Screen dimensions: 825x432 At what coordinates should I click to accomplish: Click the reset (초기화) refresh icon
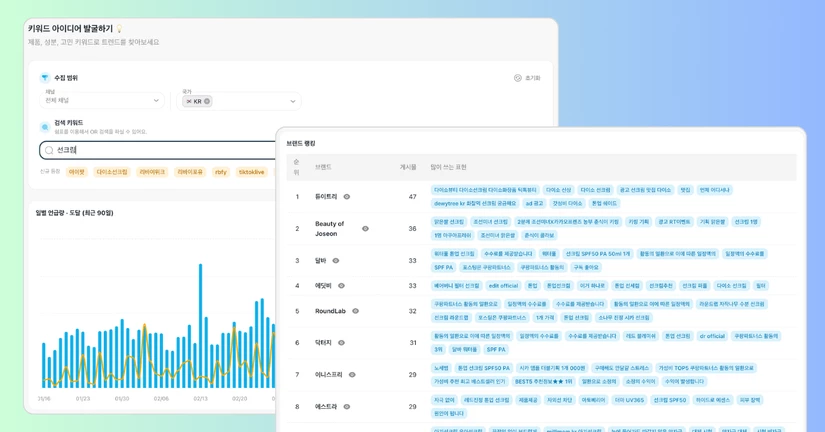[x=518, y=78]
